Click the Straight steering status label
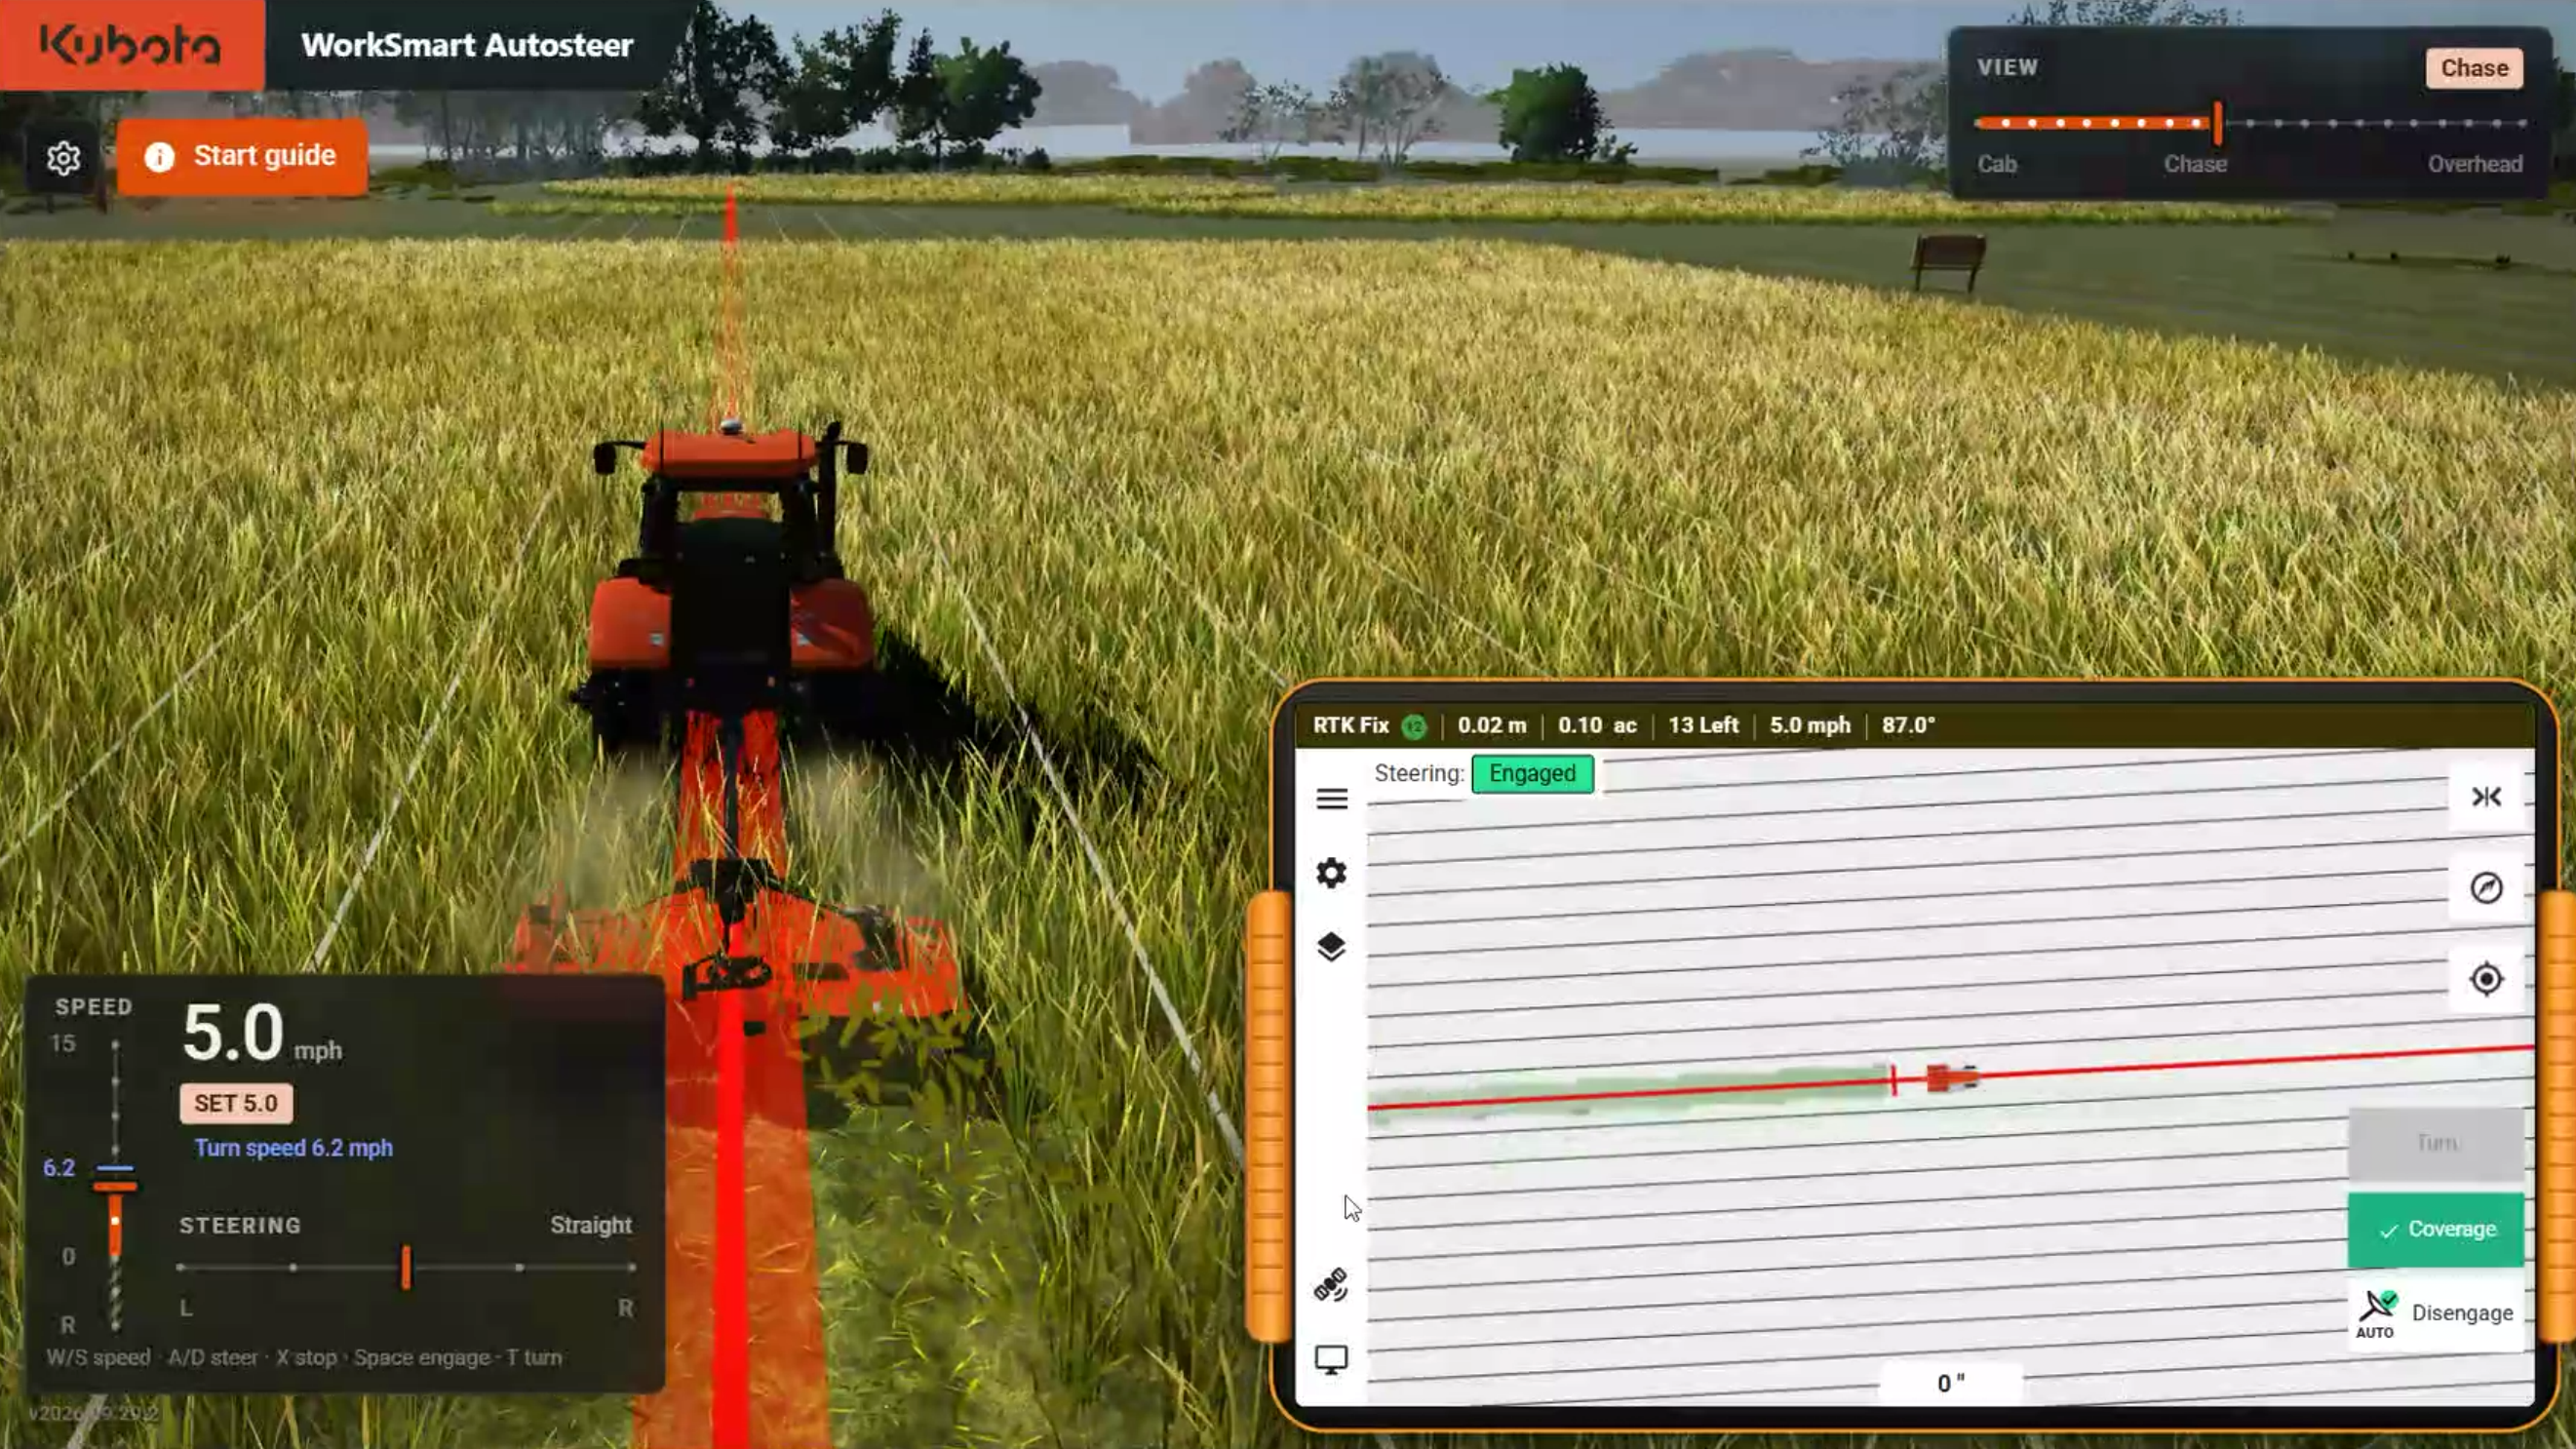Viewport: 2576px width, 1449px height. 591,1225
